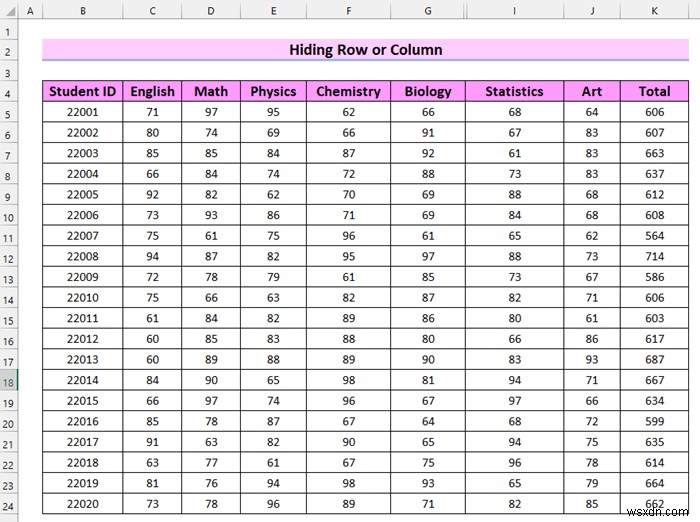
Task: Click the Student ID header cell
Action: [x=83, y=92]
